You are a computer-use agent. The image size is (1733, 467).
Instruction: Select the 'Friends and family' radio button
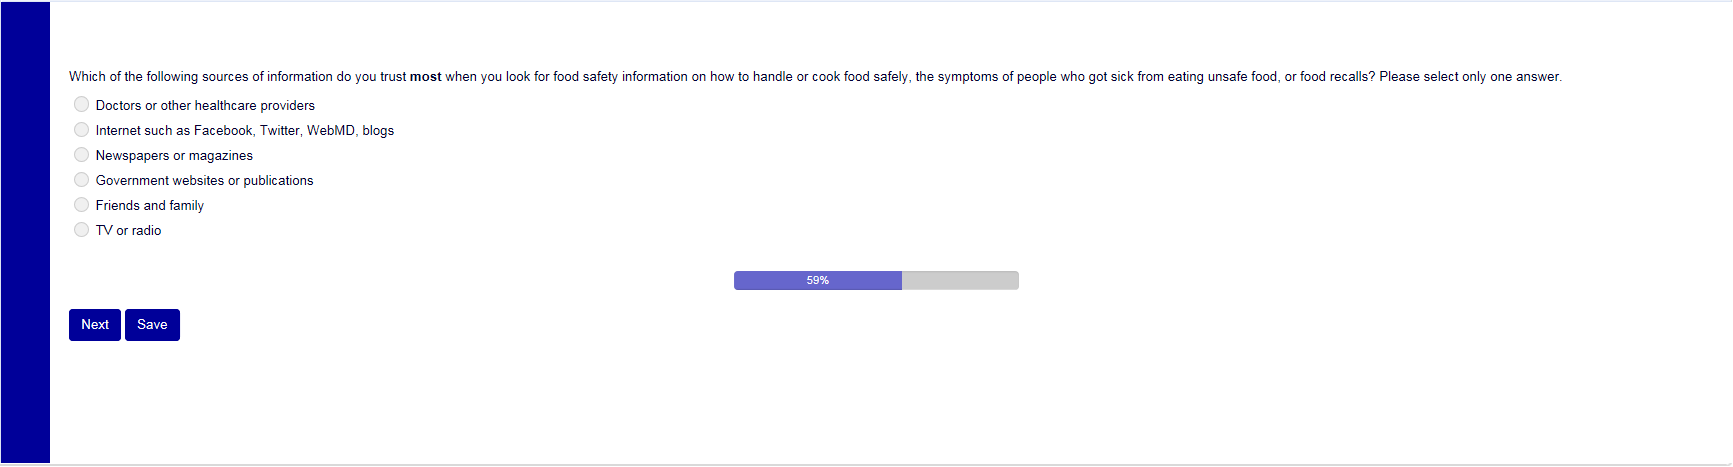[82, 204]
